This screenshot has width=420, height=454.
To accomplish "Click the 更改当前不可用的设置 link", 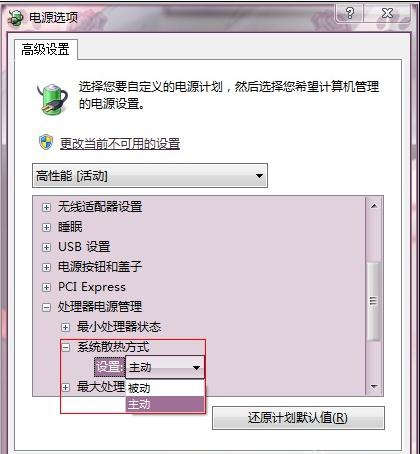I will (120, 144).
